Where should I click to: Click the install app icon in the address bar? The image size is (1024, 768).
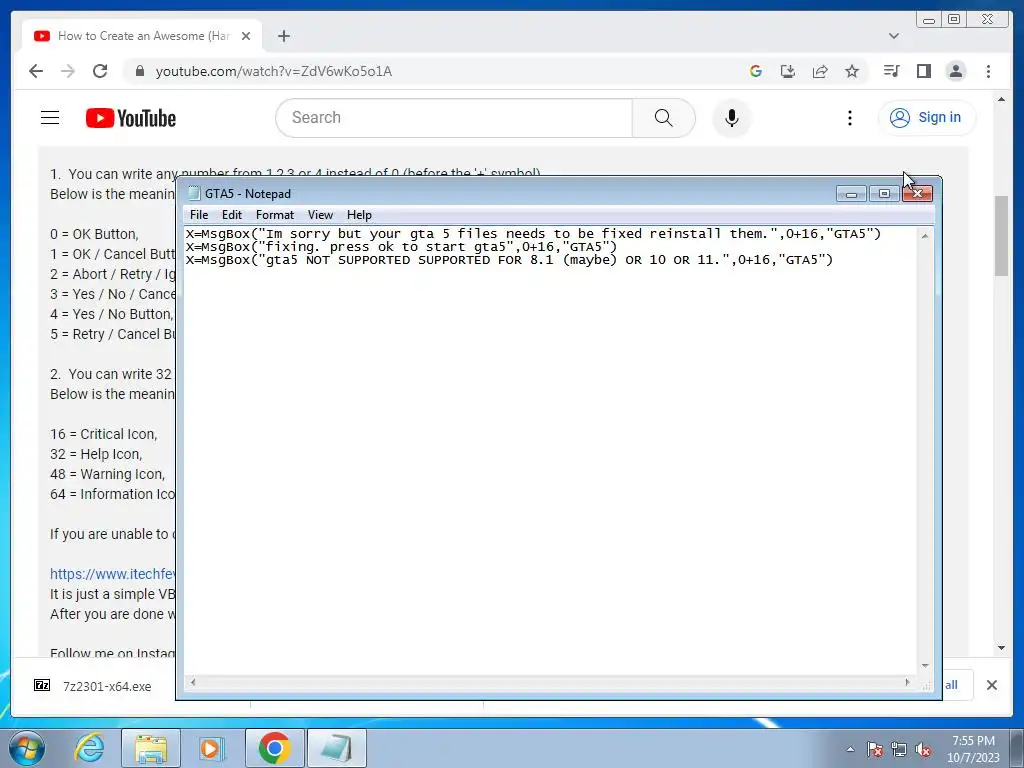788,71
